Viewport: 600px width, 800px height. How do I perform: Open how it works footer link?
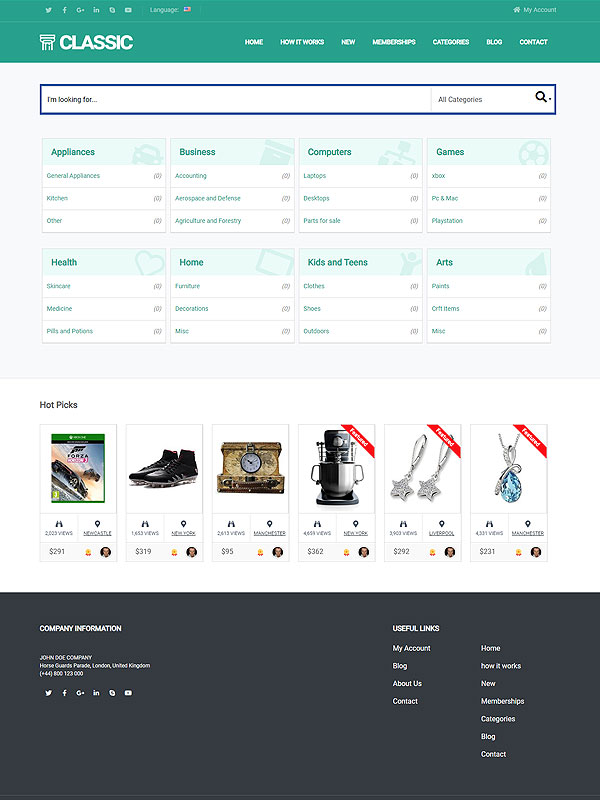coord(501,666)
